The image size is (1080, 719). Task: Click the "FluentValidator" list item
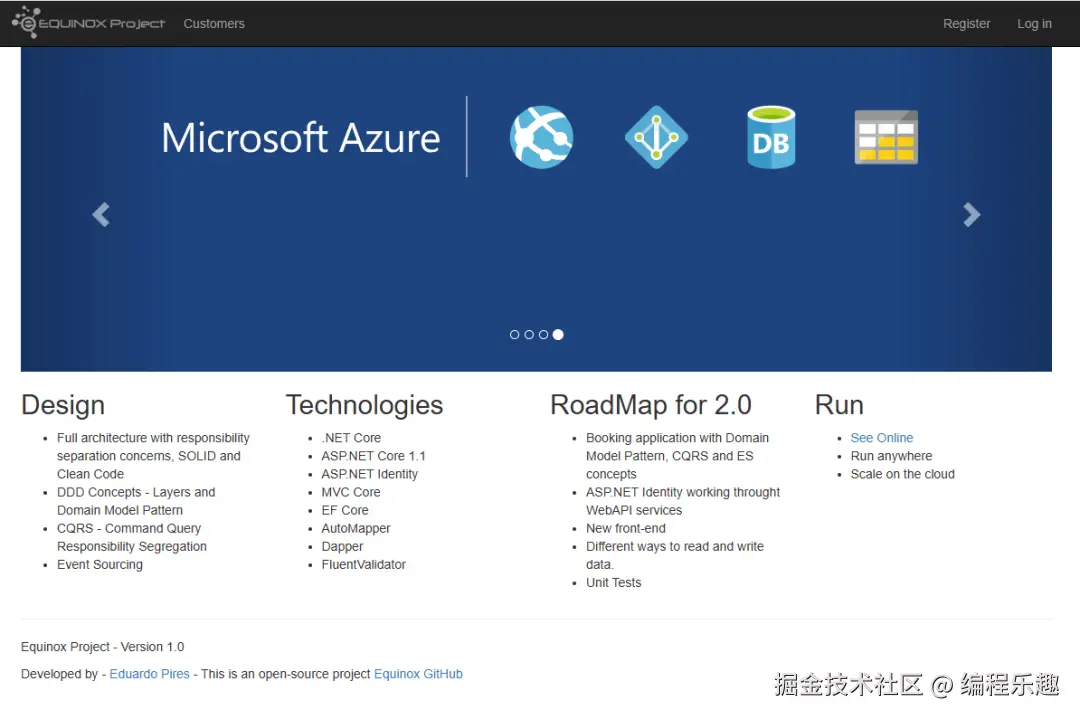364,565
